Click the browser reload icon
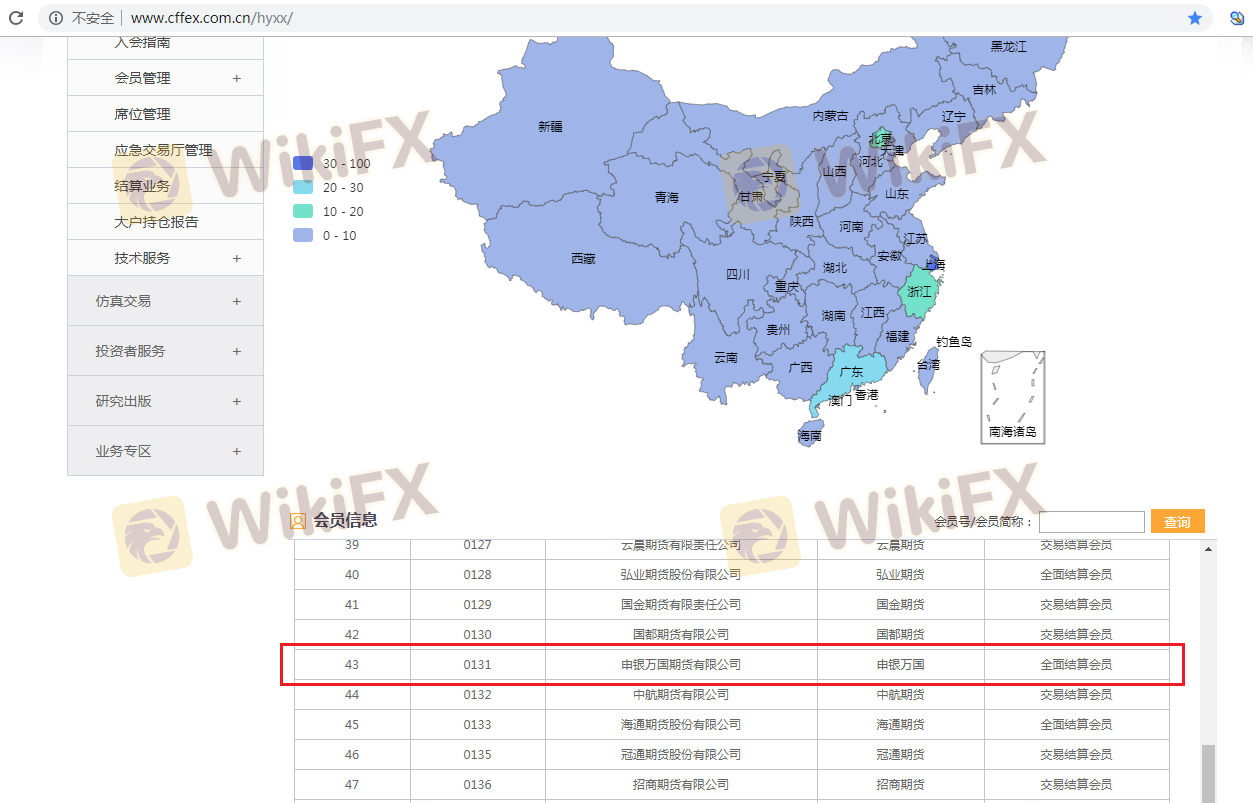Image resolution: width=1253 pixels, height=803 pixels. [16, 18]
